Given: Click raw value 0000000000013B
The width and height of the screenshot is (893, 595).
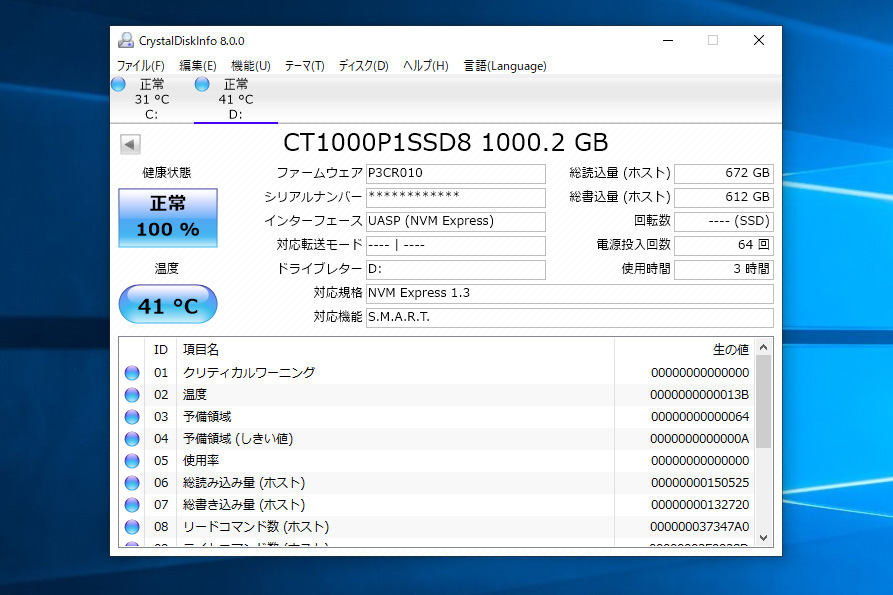Looking at the screenshot, I should [699, 395].
